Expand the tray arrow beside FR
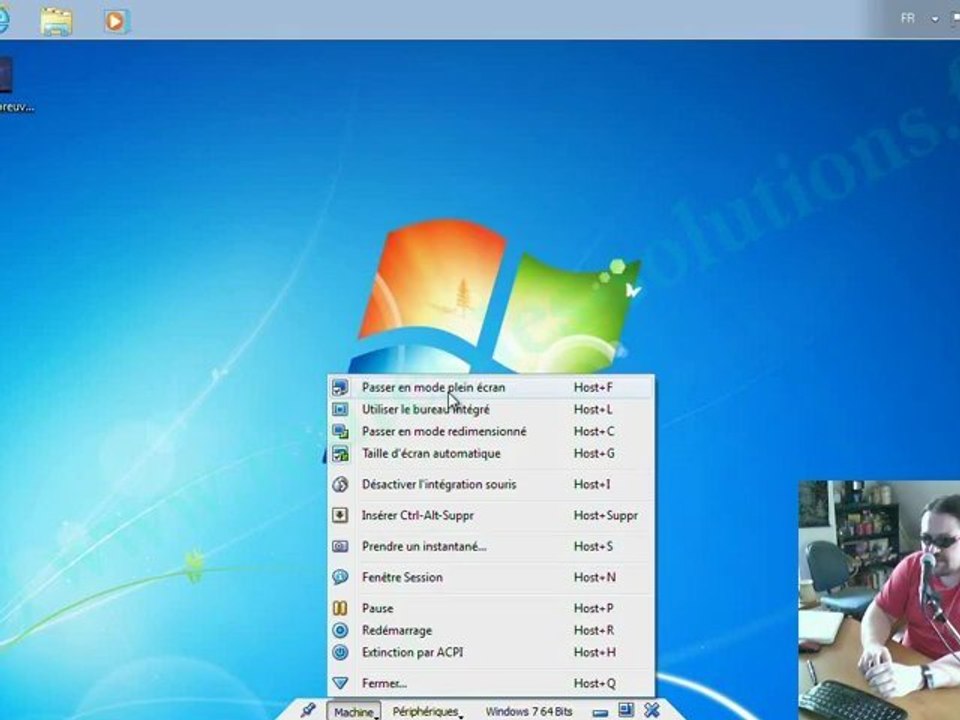 [x=935, y=19]
